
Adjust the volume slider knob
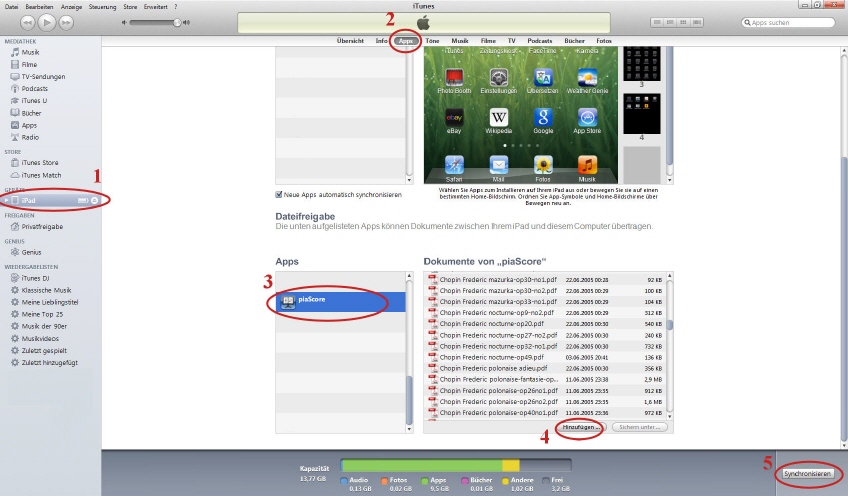[x=177, y=22]
